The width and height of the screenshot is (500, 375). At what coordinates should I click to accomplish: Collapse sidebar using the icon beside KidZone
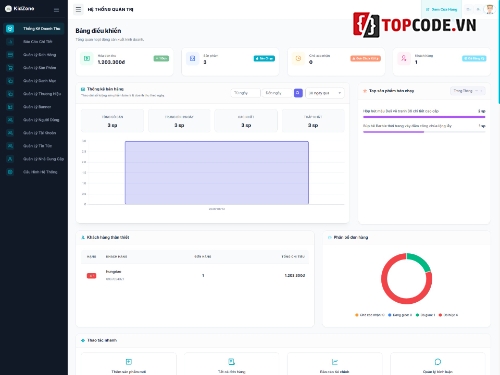[x=56, y=10]
